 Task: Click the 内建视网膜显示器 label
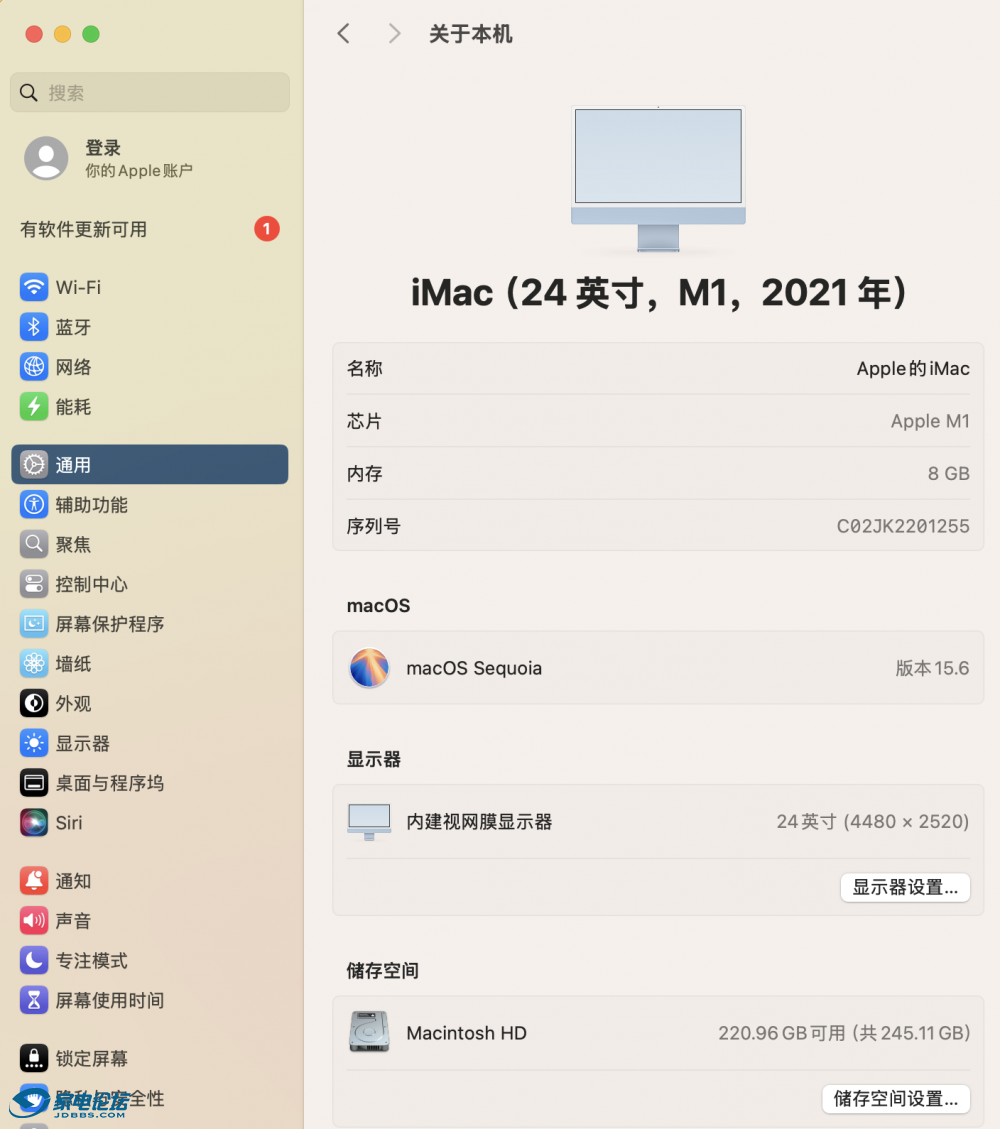(479, 822)
